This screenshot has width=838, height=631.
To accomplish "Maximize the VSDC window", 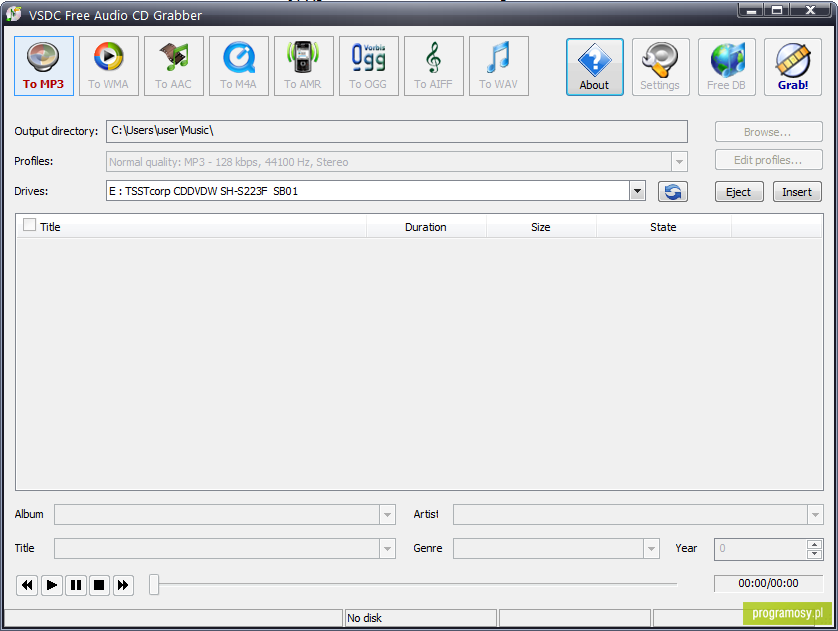I will click(x=777, y=10).
